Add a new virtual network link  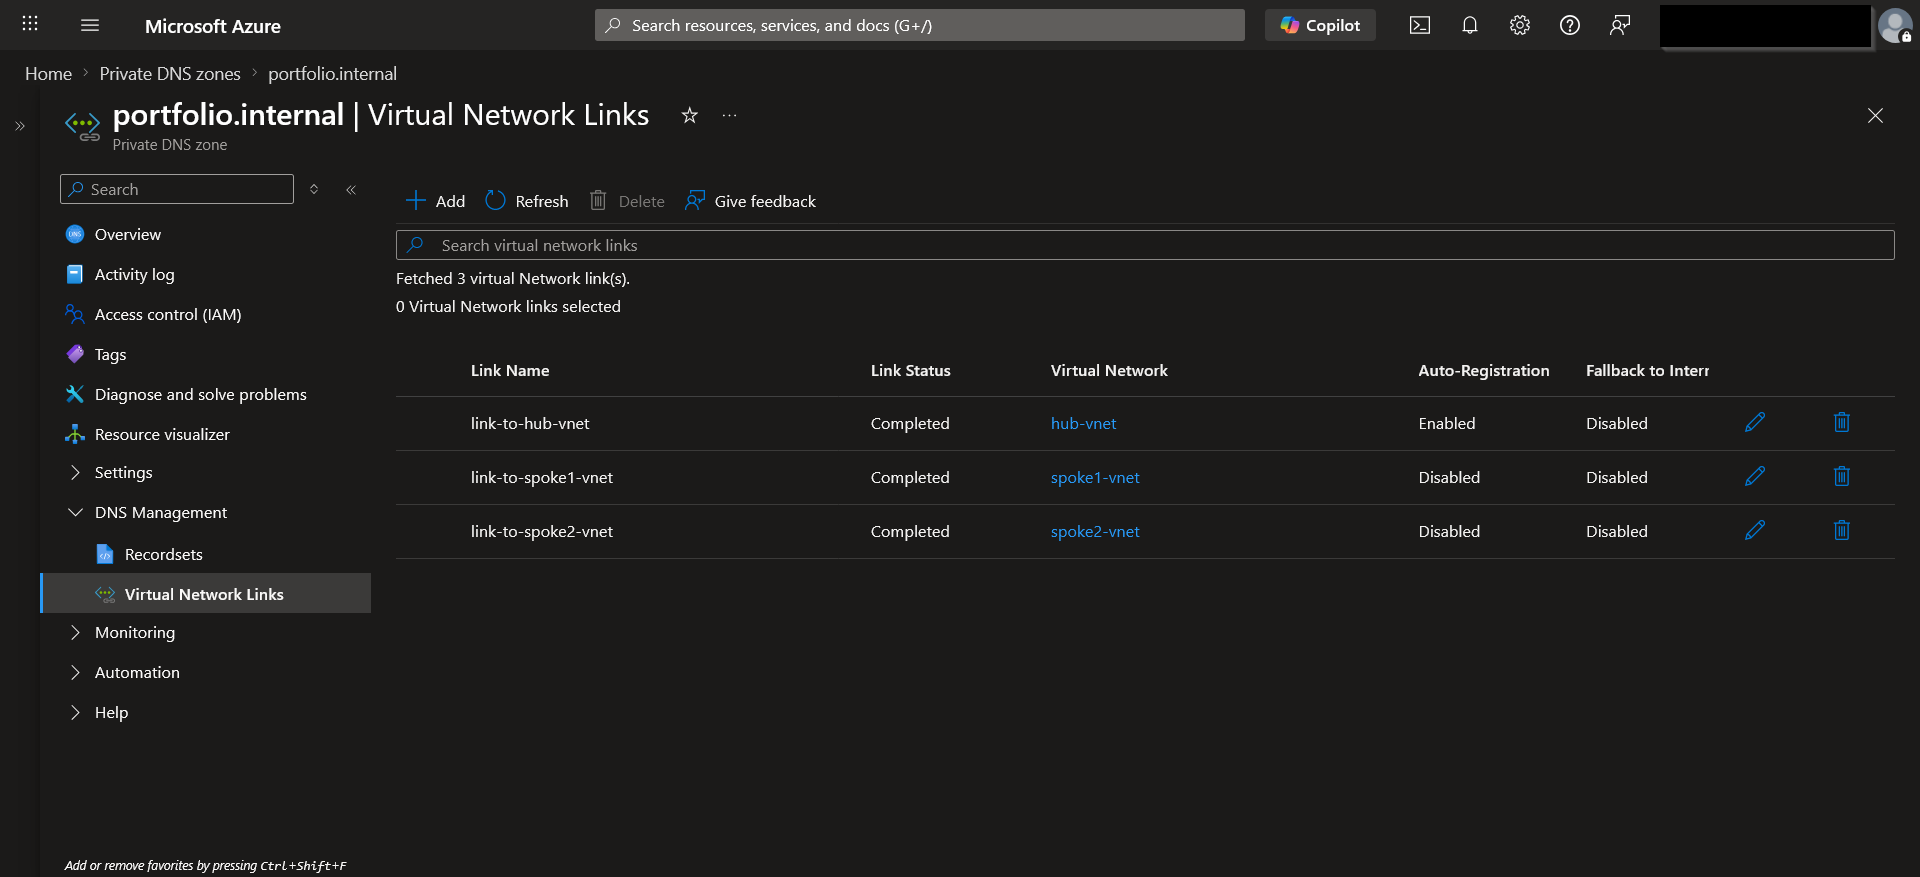tap(435, 201)
